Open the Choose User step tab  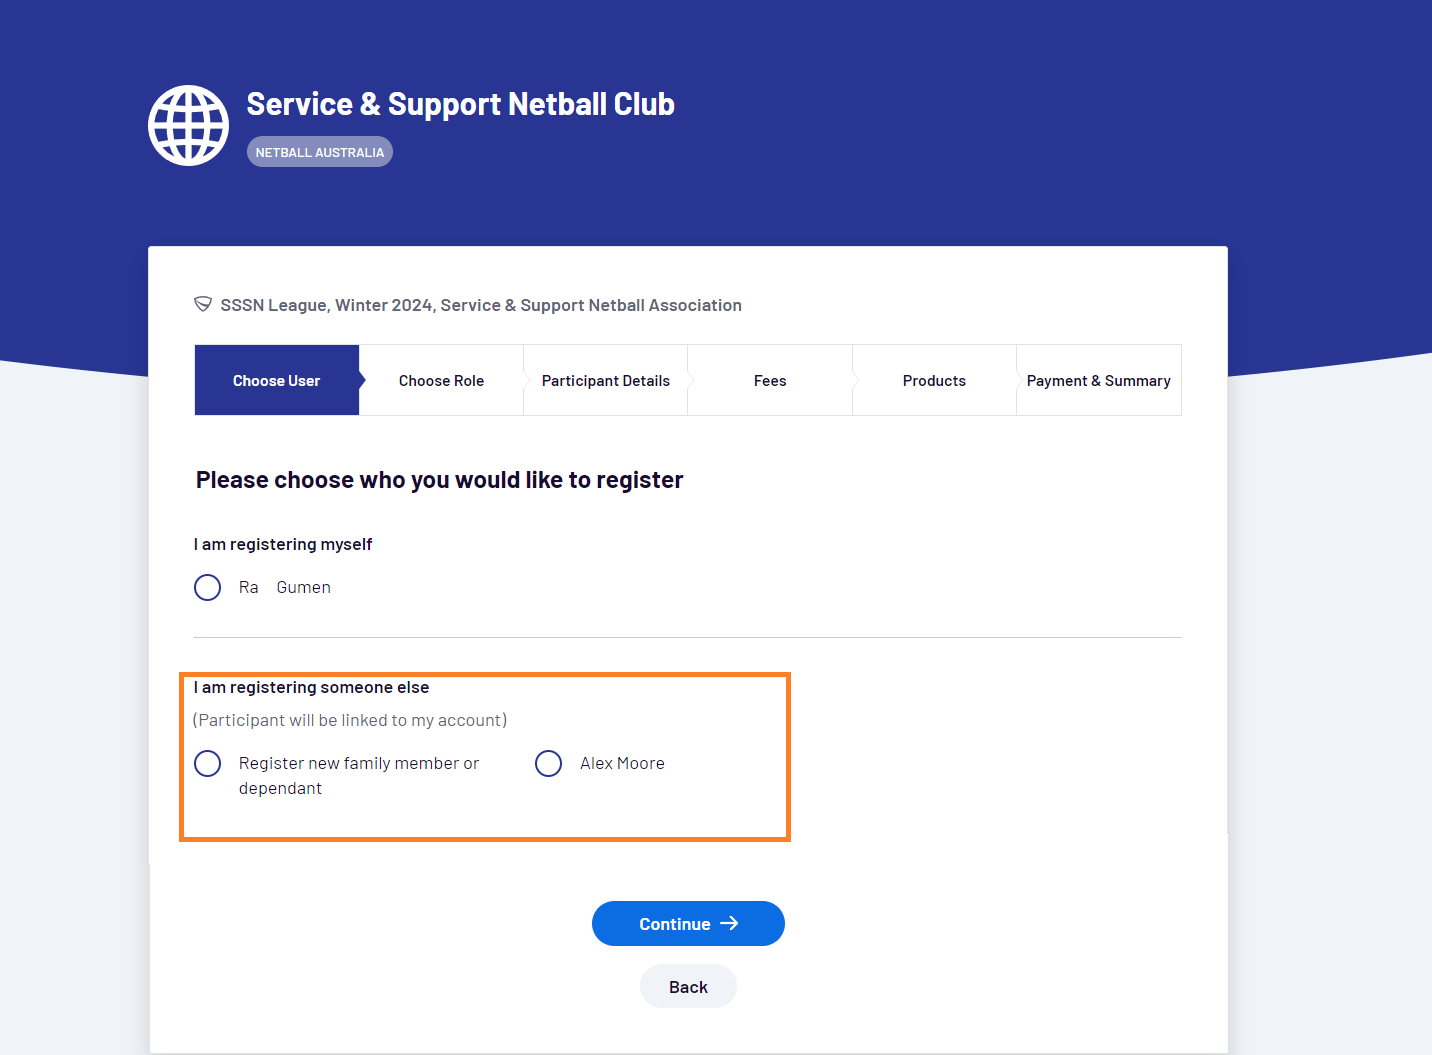pos(277,380)
